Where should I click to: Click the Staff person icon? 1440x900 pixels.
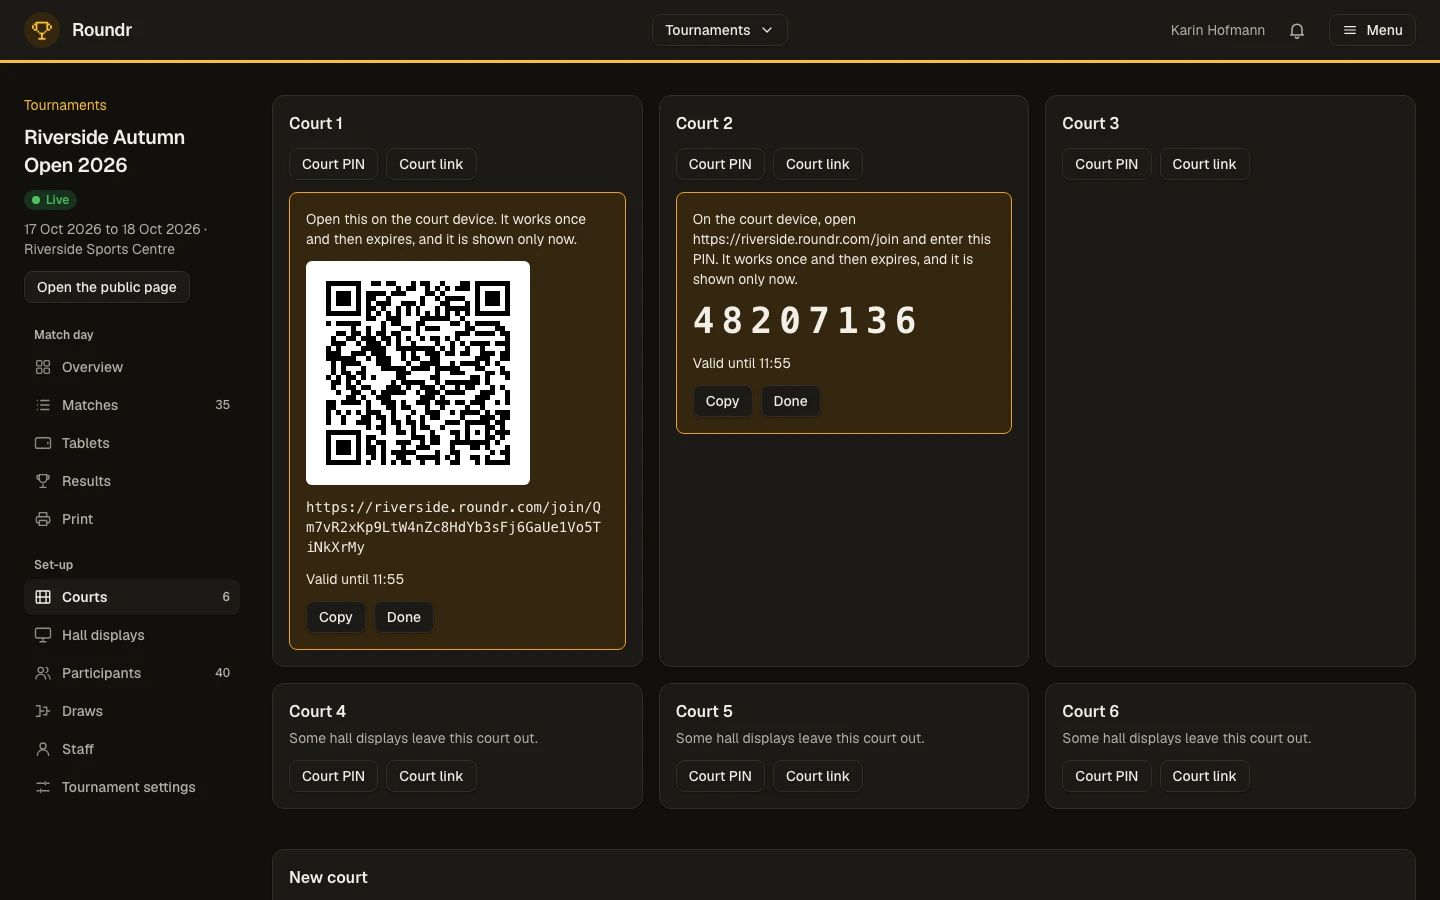point(43,749)
